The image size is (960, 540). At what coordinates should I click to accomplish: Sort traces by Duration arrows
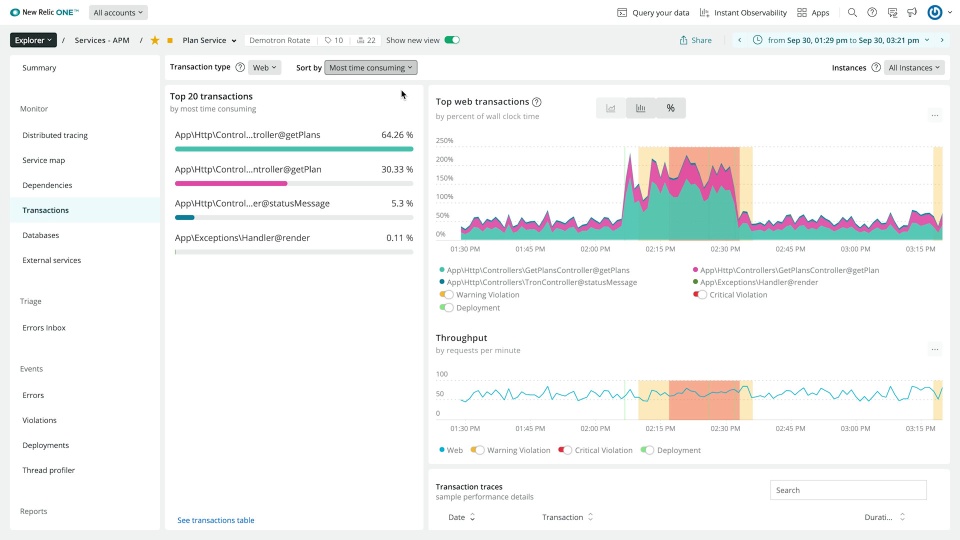click(902, 517)
